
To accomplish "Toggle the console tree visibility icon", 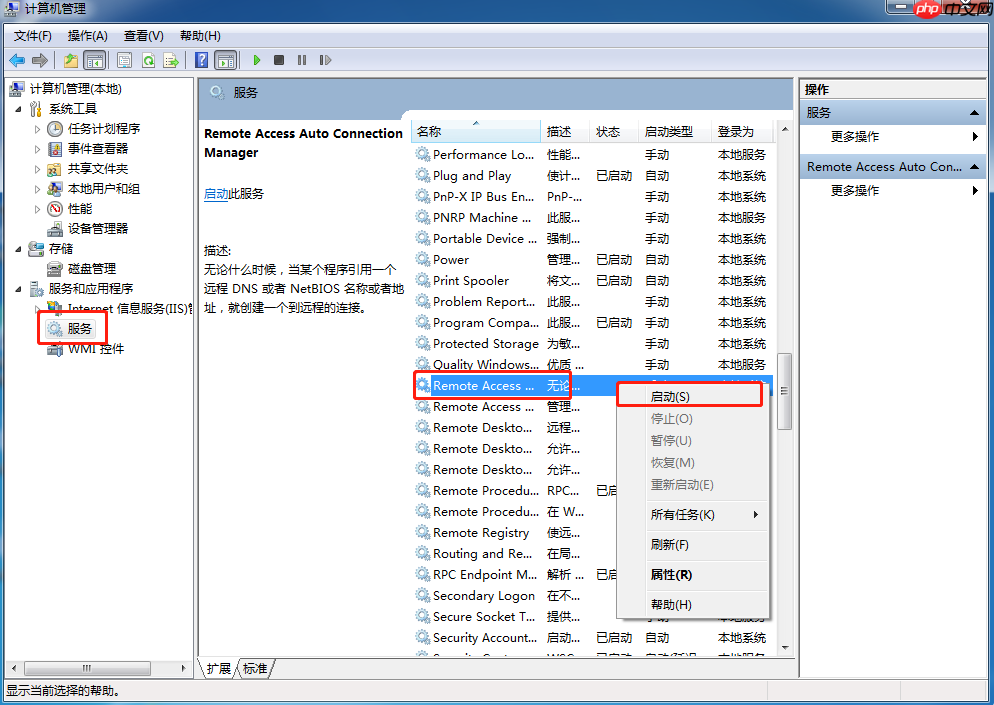I will pos(93,60).
